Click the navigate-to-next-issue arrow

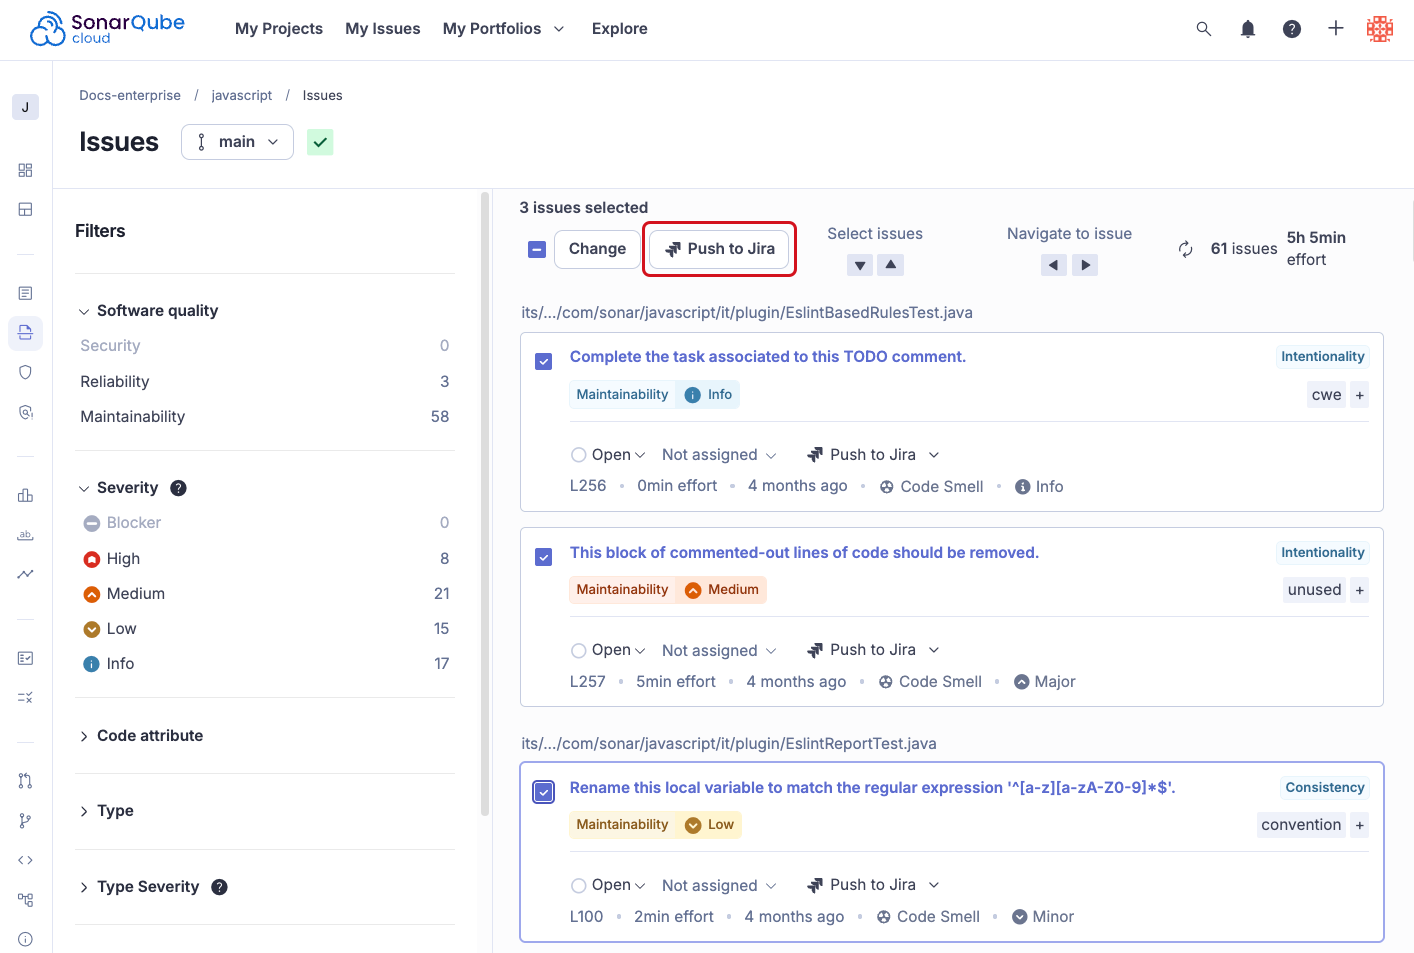[1085, 264]
